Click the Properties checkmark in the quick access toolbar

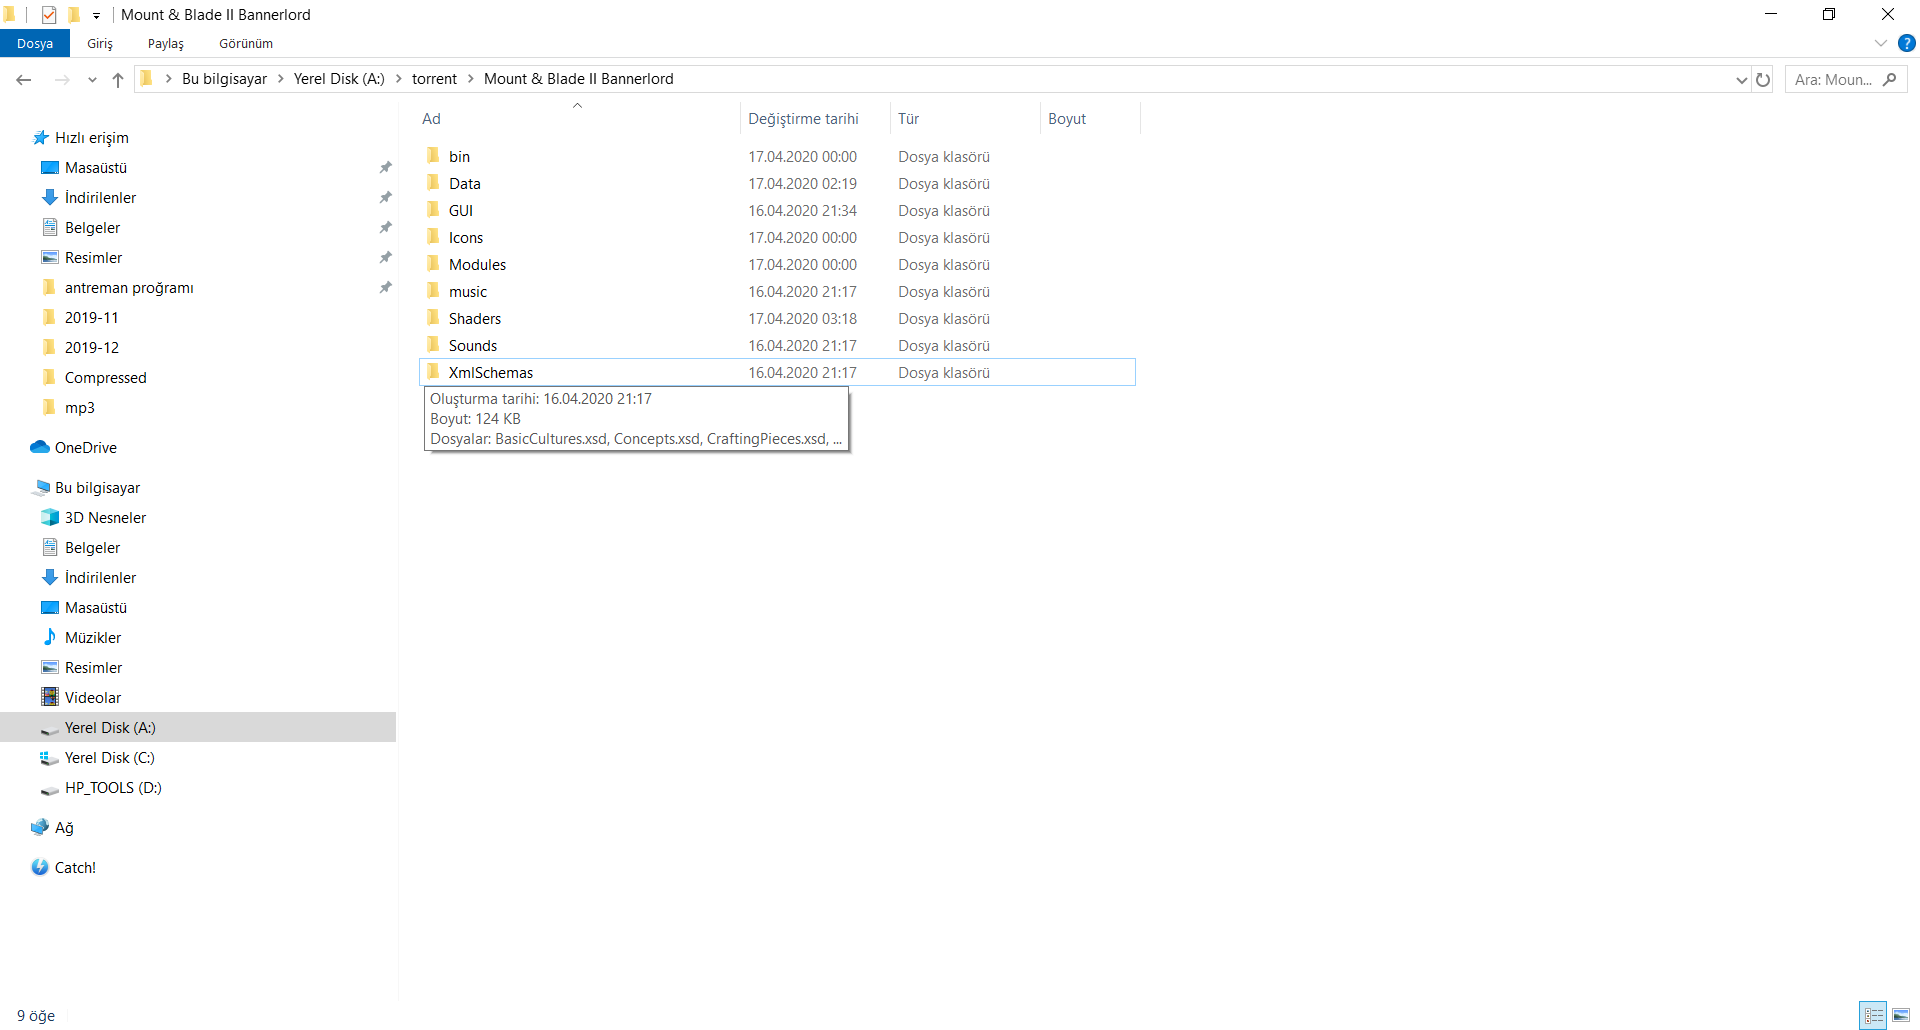(x=49, y=14)
